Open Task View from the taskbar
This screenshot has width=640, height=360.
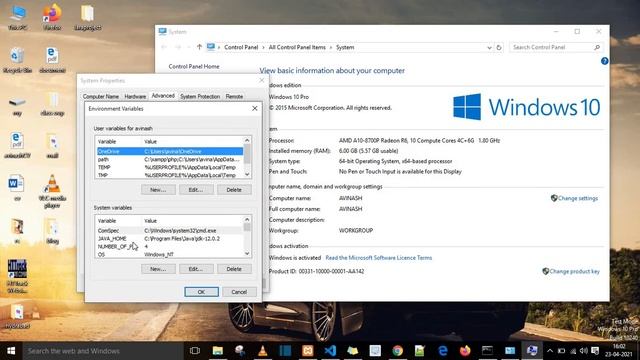195,351
